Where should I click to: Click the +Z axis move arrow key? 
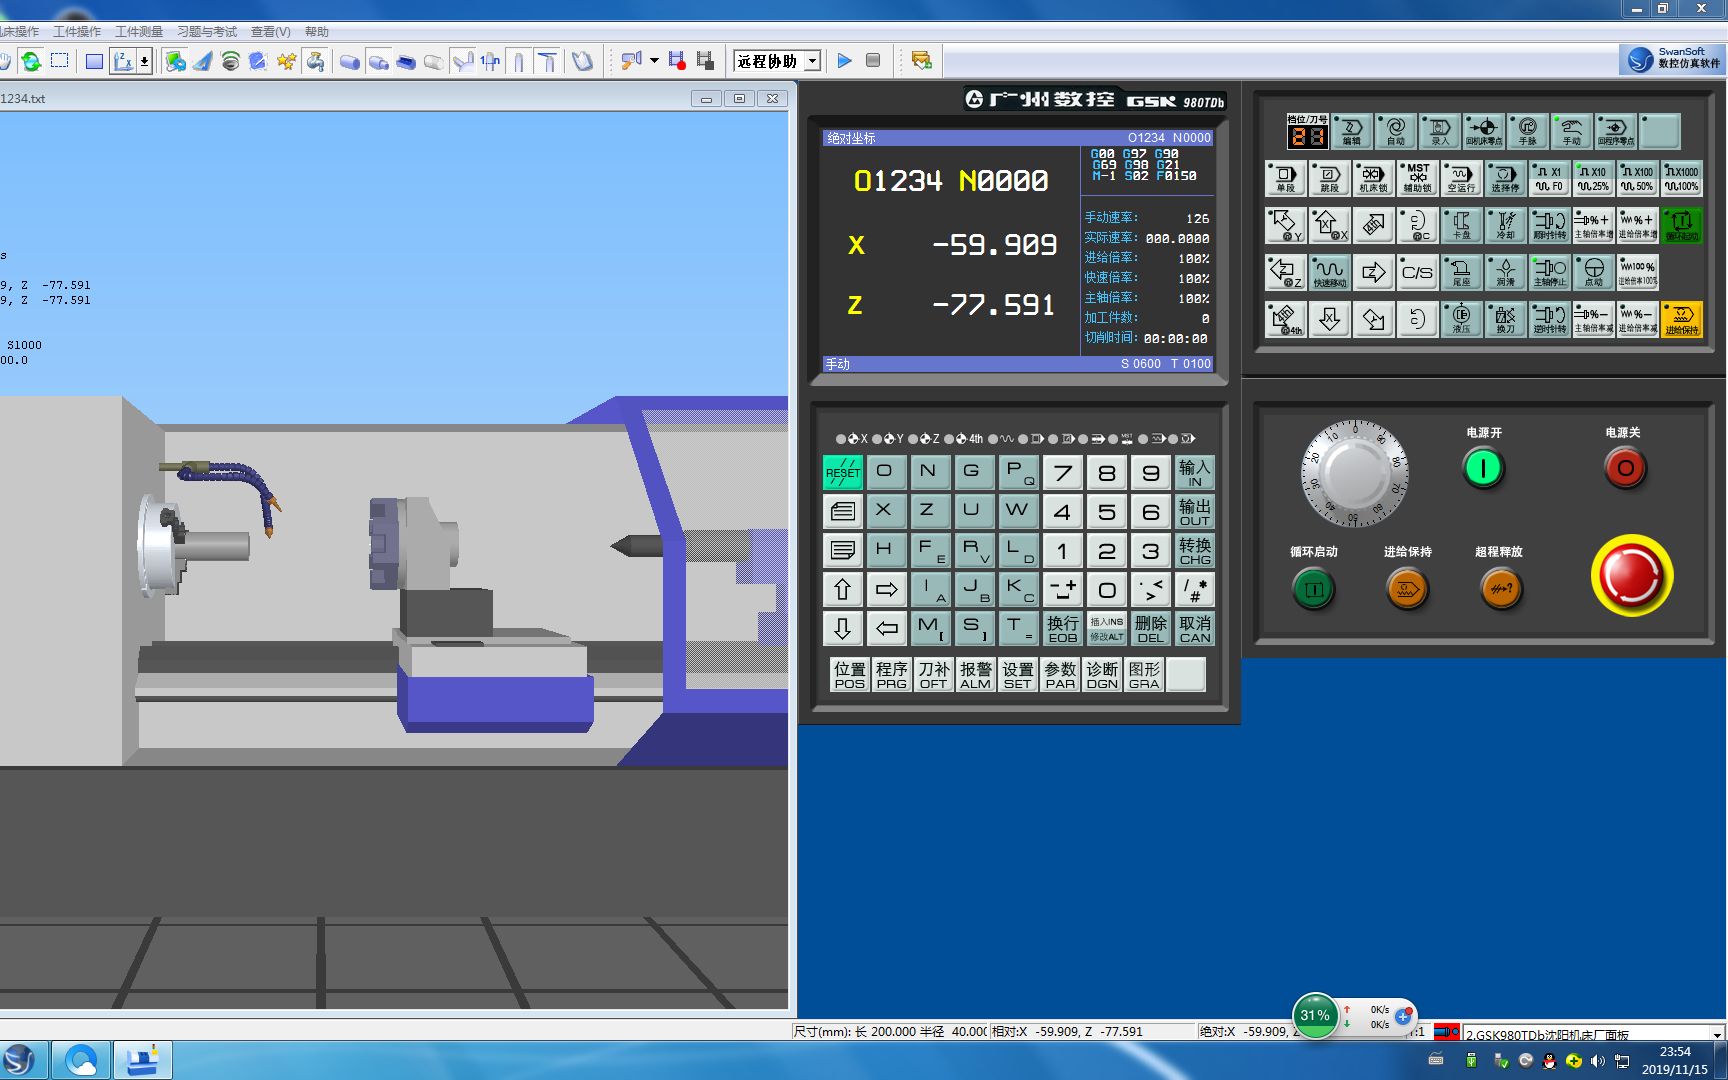pos(1373,272)
